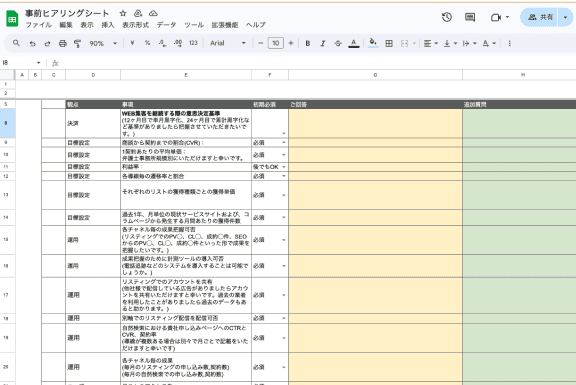The image size is (576, 385).
Task: Click the 追加質問 header cell
Action: (519, 104)
